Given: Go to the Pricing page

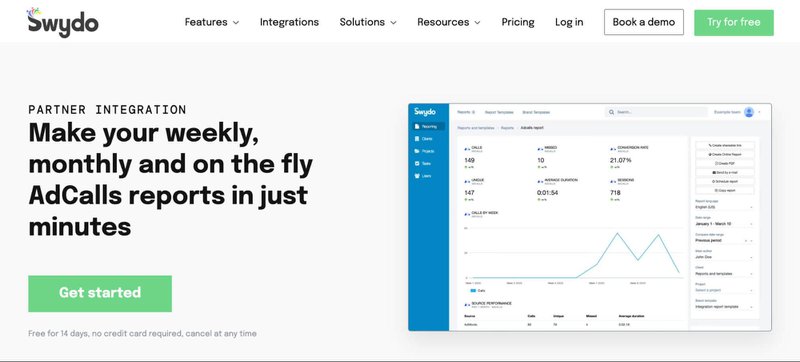Looking at the screenshot, I should (x=518, y=22).
